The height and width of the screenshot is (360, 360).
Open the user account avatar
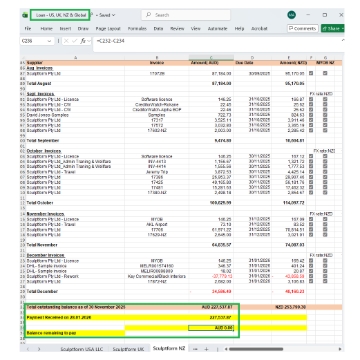coord(291,15)
